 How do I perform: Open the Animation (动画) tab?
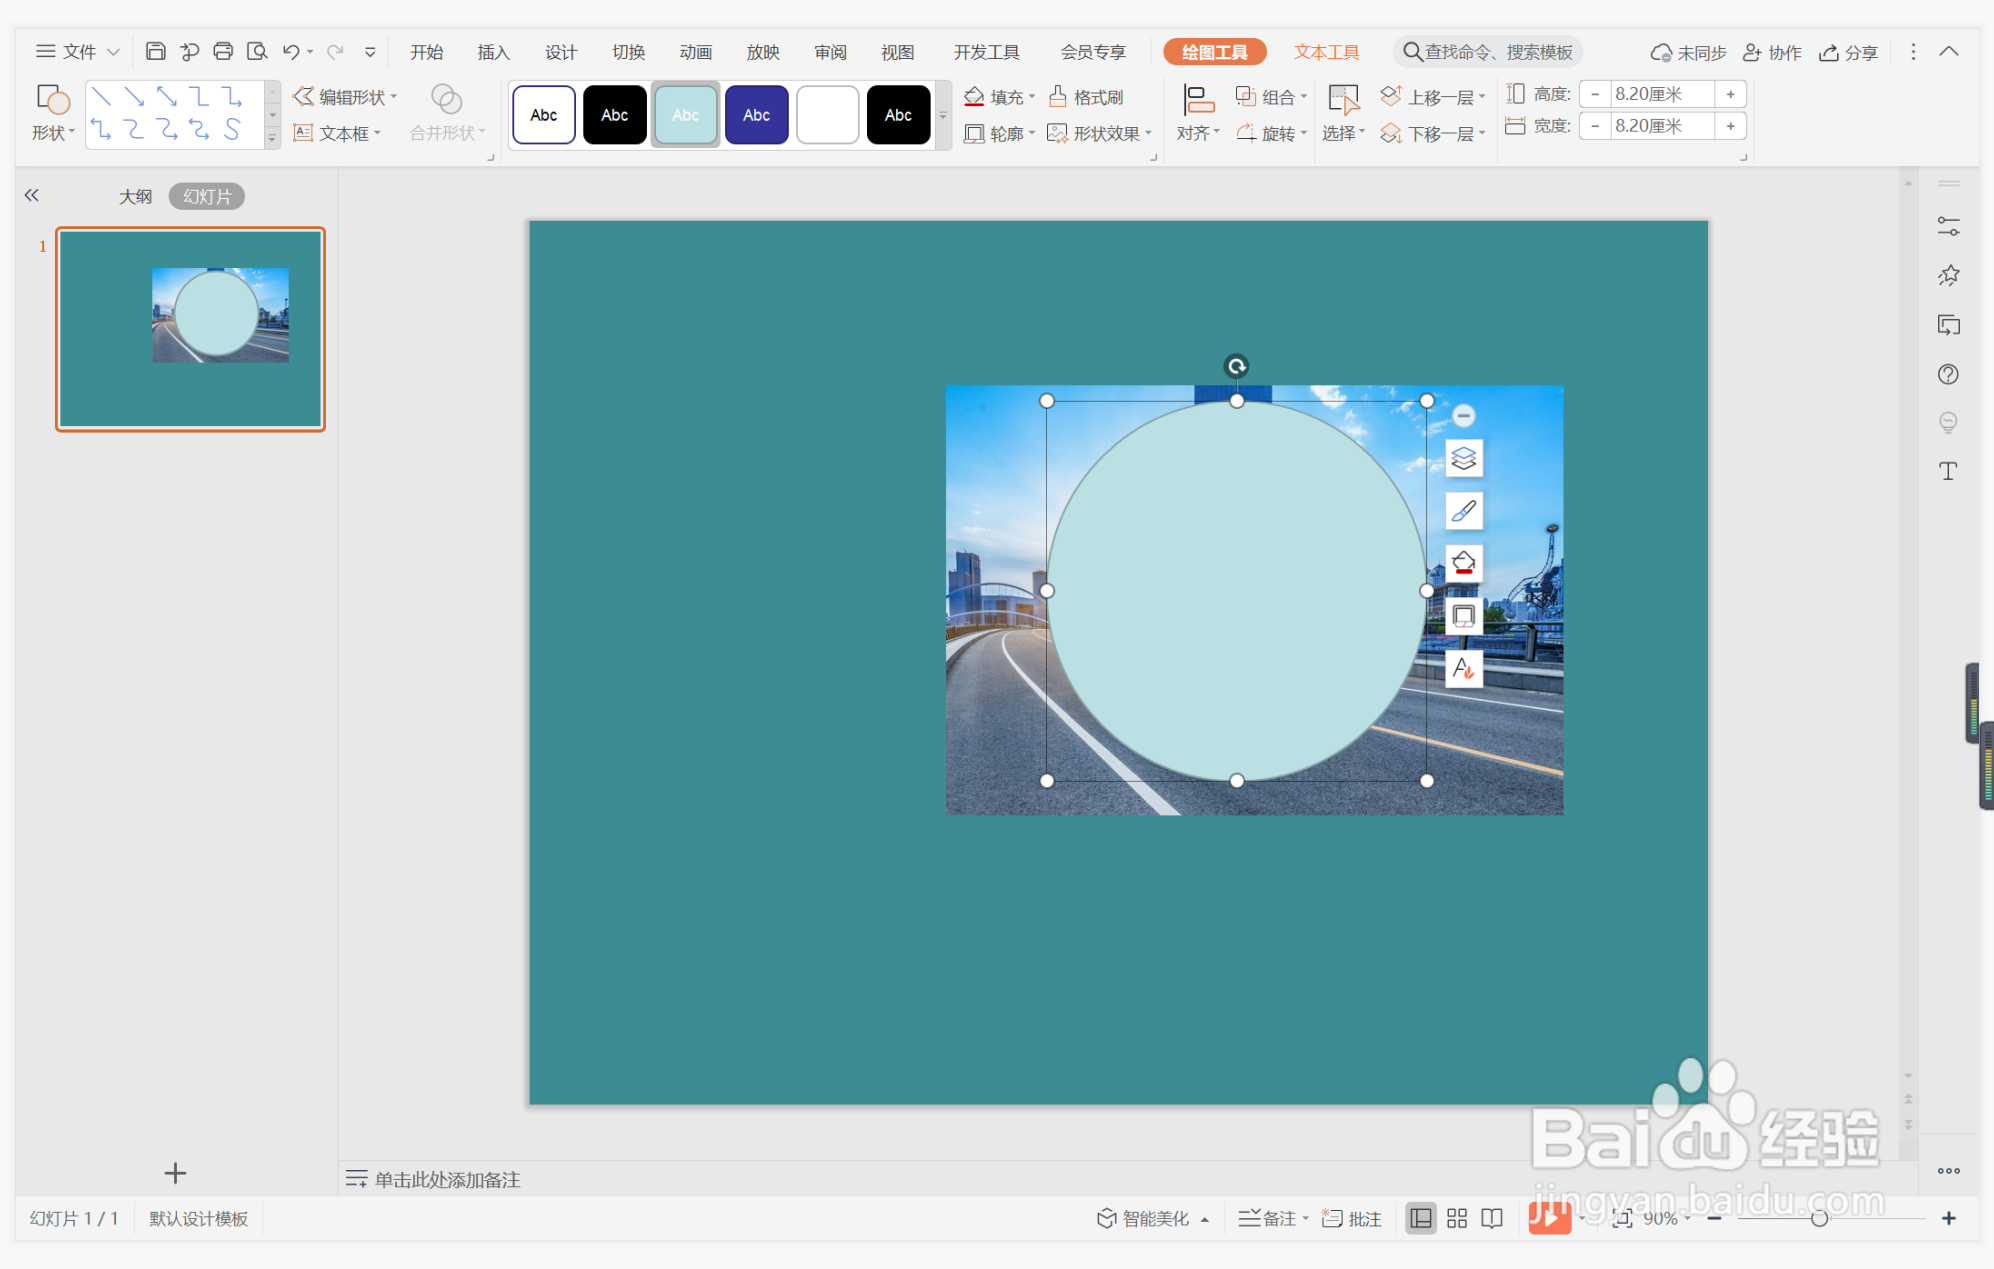click(x=695, y=52)
